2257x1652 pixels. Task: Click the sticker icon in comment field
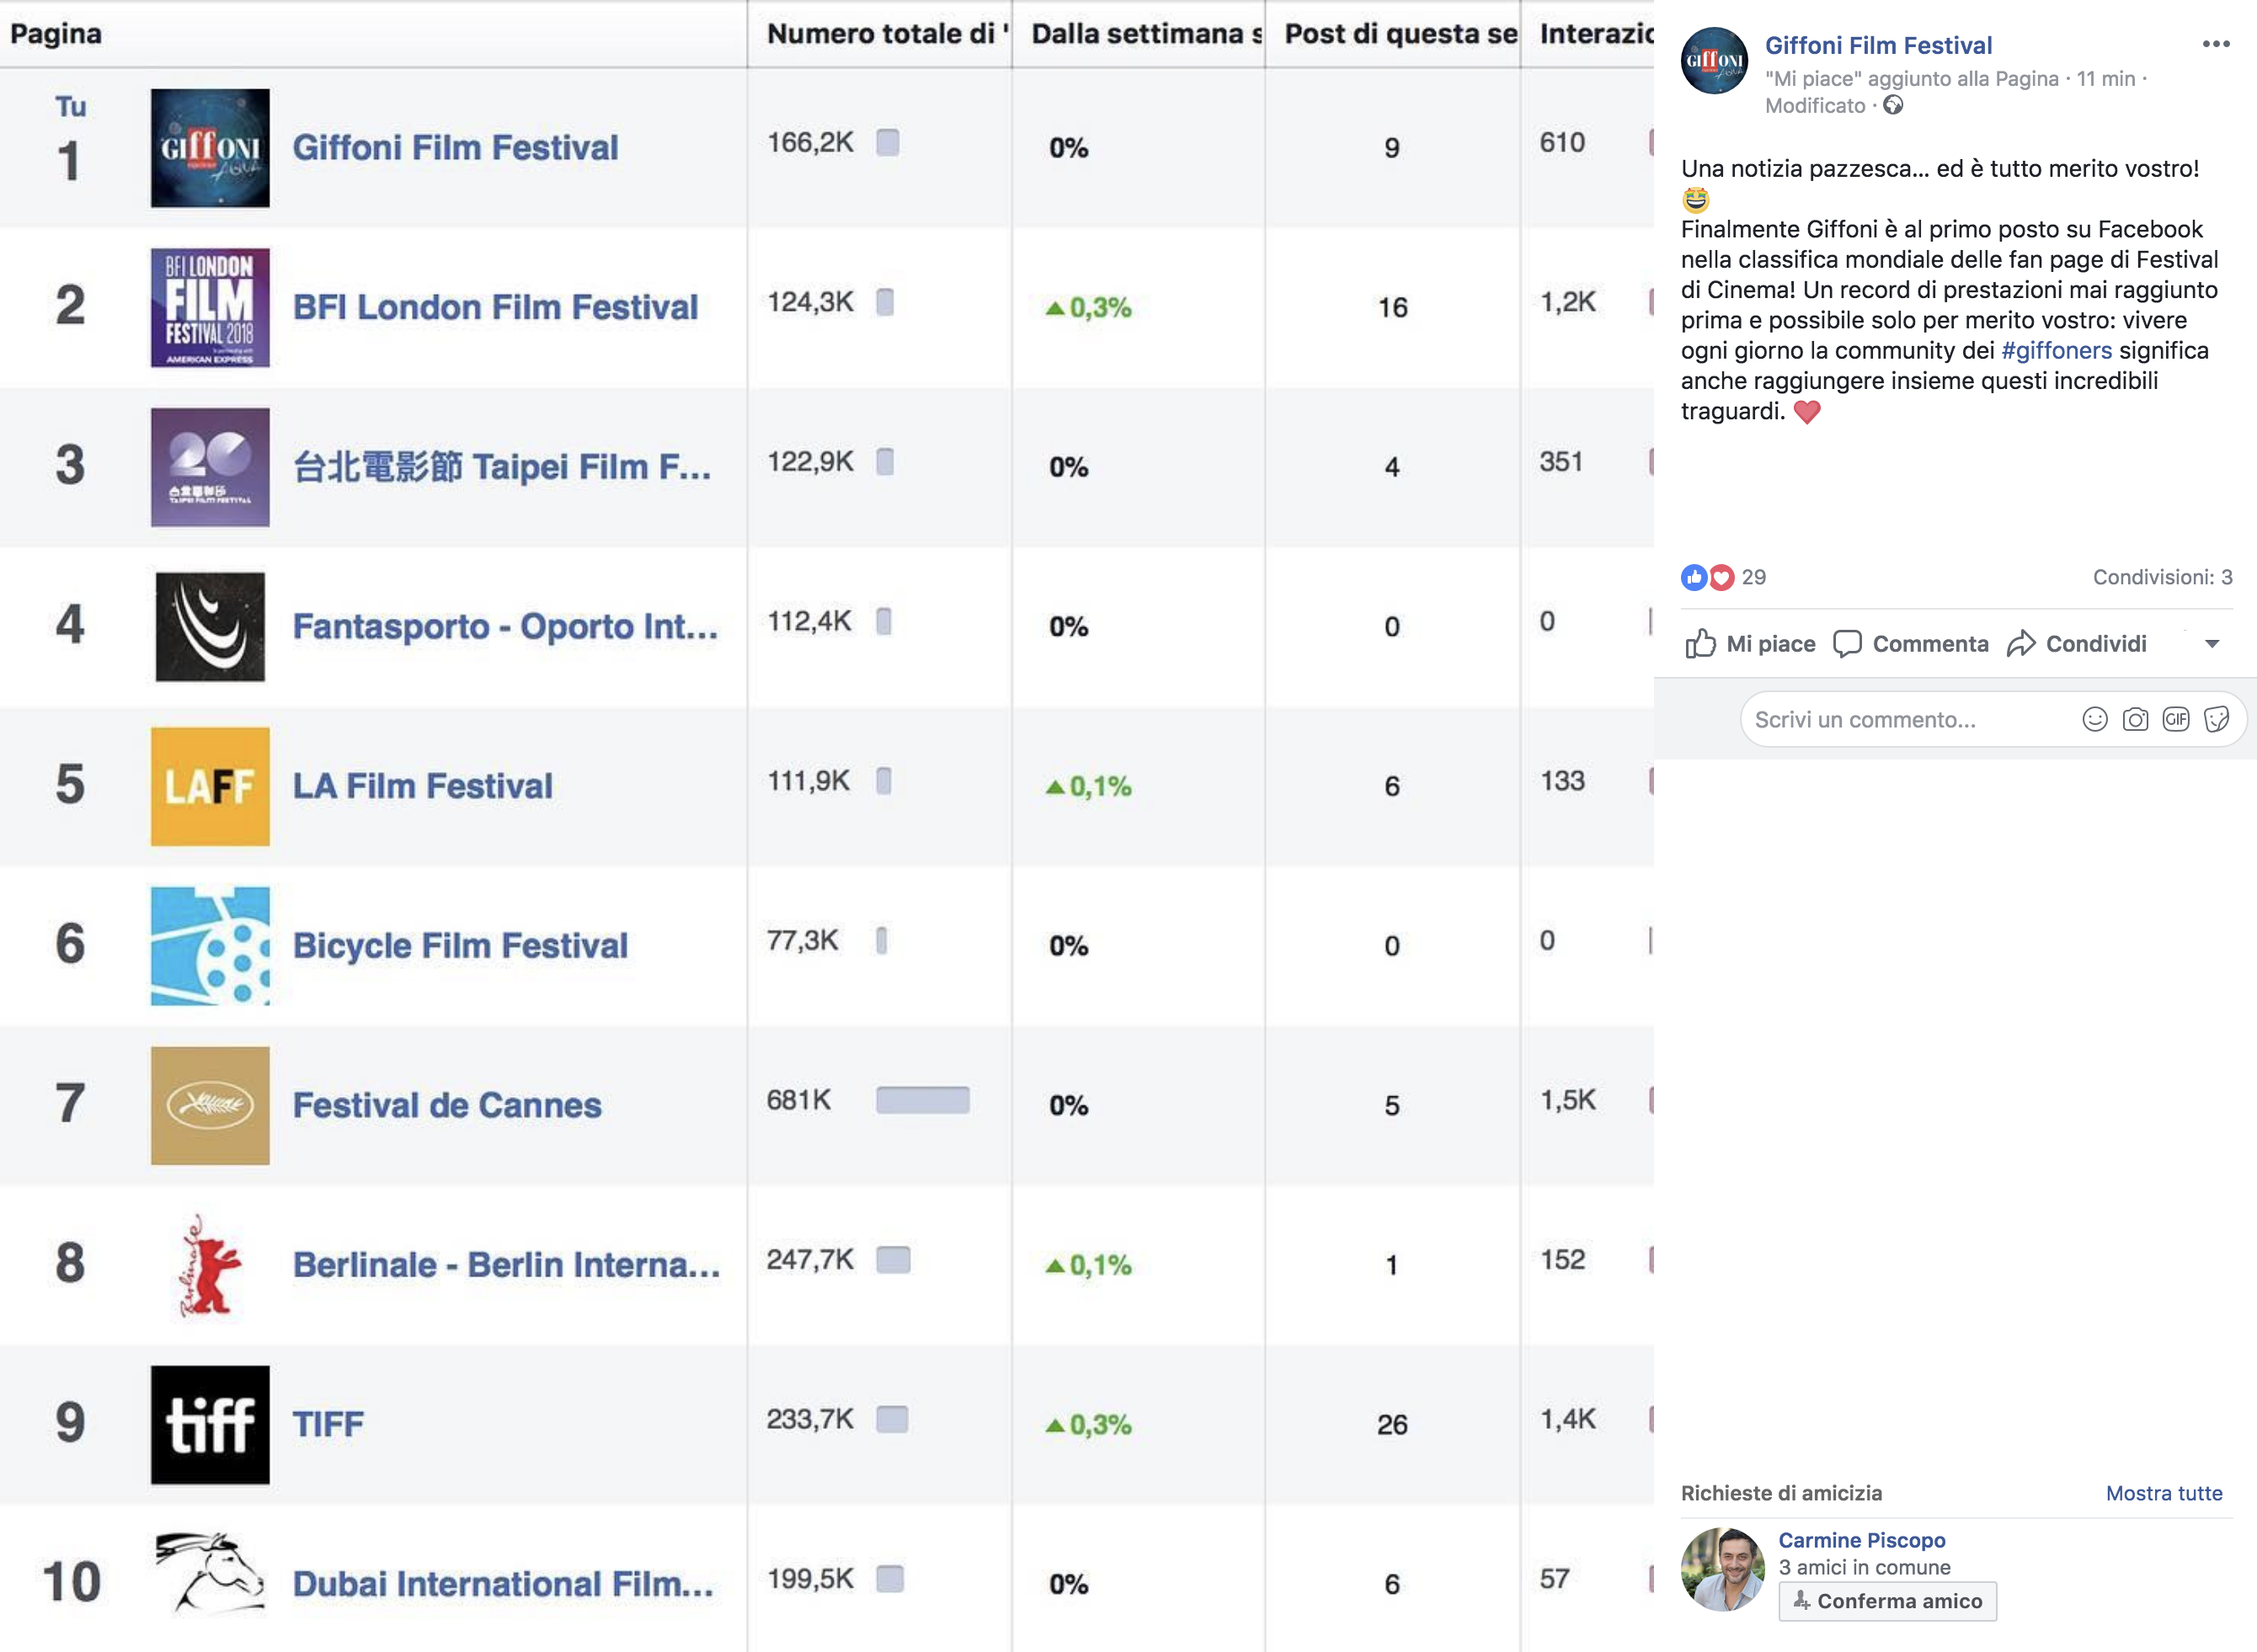2216,719
